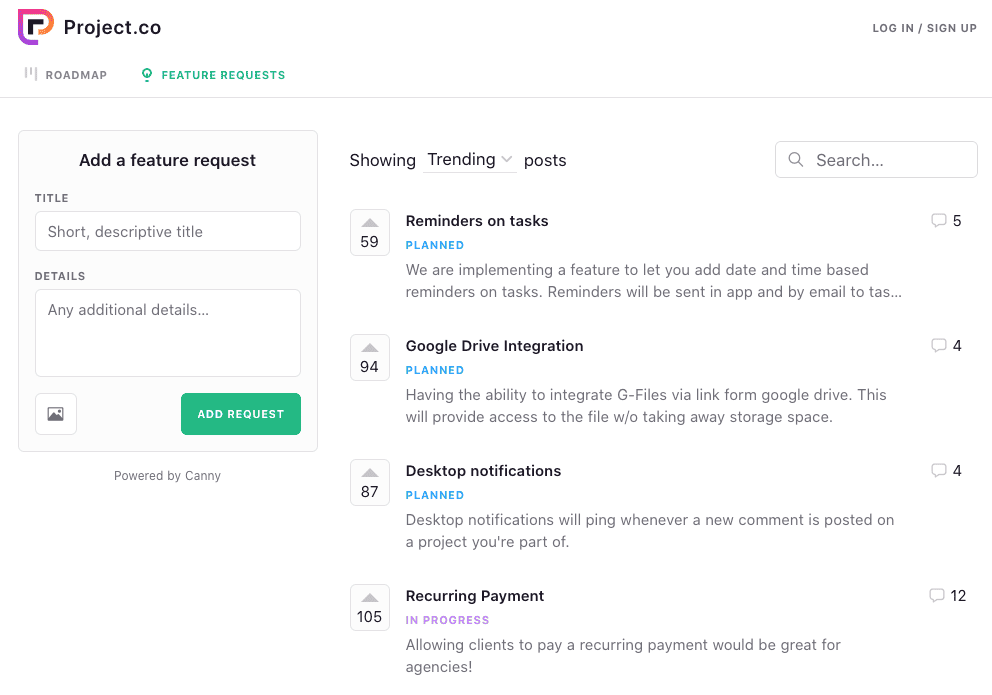Screen dimensions: 992x695
Task: Open the Feature Requests tab
Action: pos(222,75)
